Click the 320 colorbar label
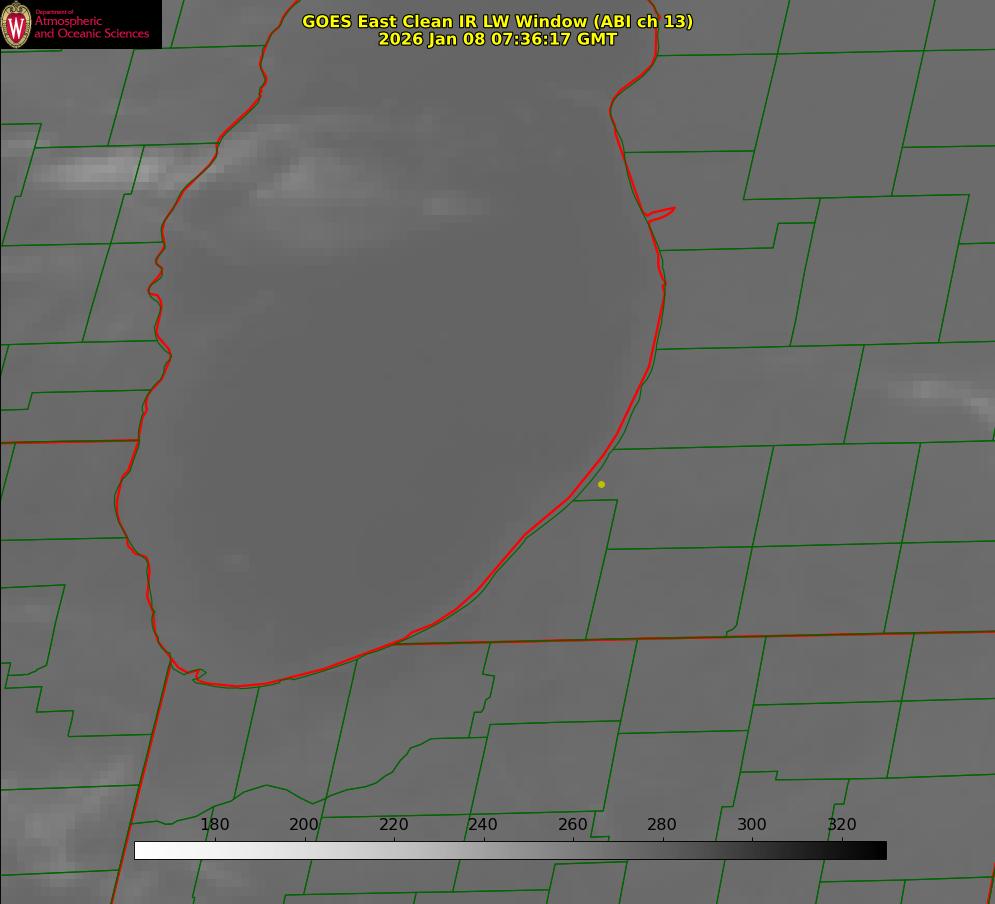Image resolution: width=995 pixels, height=904 pixels. (841, 825)
